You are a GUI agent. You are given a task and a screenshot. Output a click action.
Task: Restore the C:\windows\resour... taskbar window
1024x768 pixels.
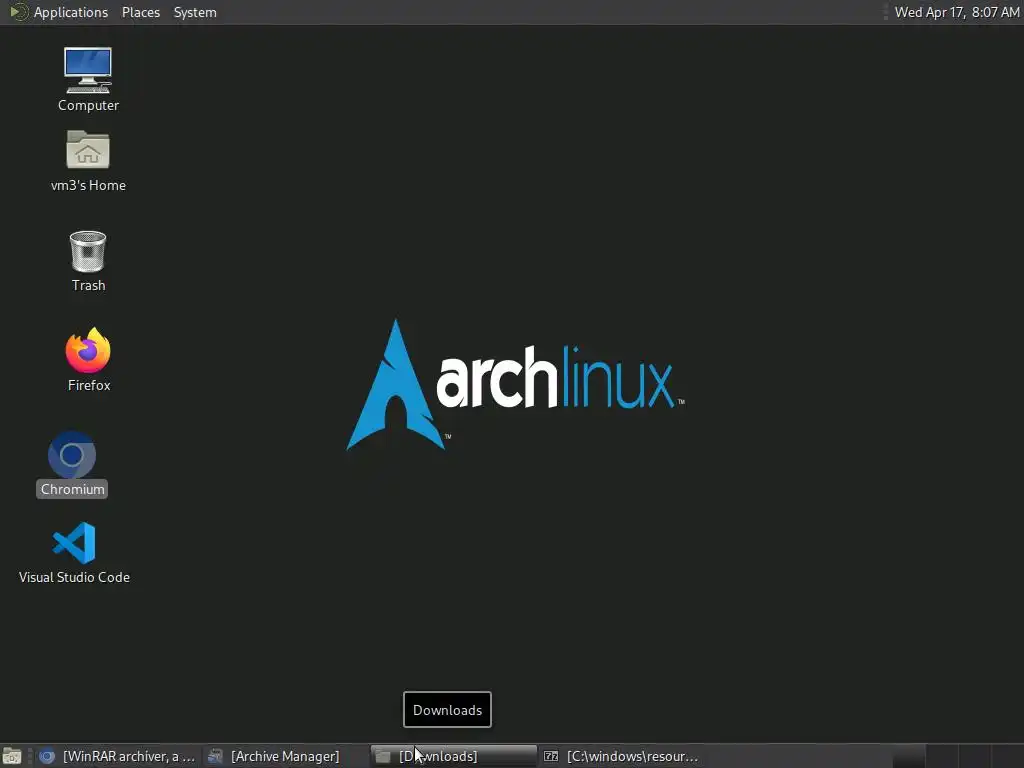[x=622, y=756]
